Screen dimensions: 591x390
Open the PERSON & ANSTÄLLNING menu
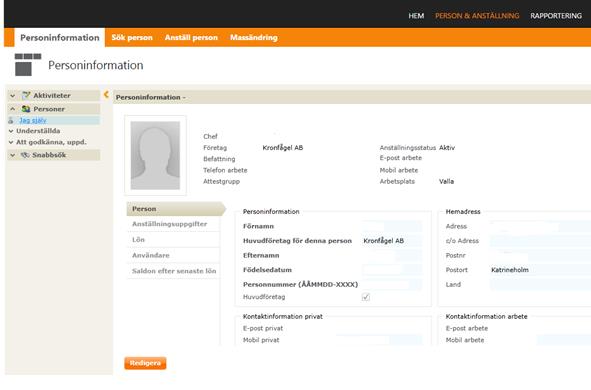click(x=477, y=16)
